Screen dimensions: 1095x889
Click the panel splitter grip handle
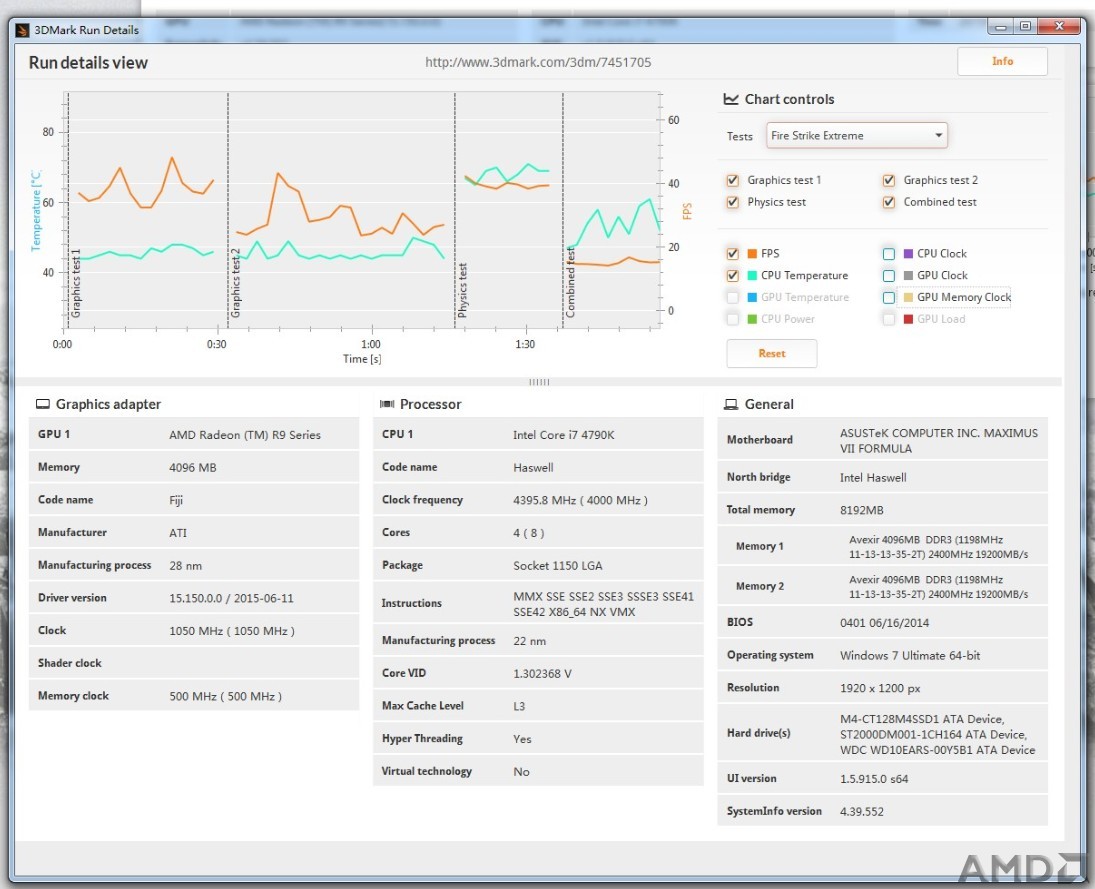pyautogui.click(x=539, y=382)
